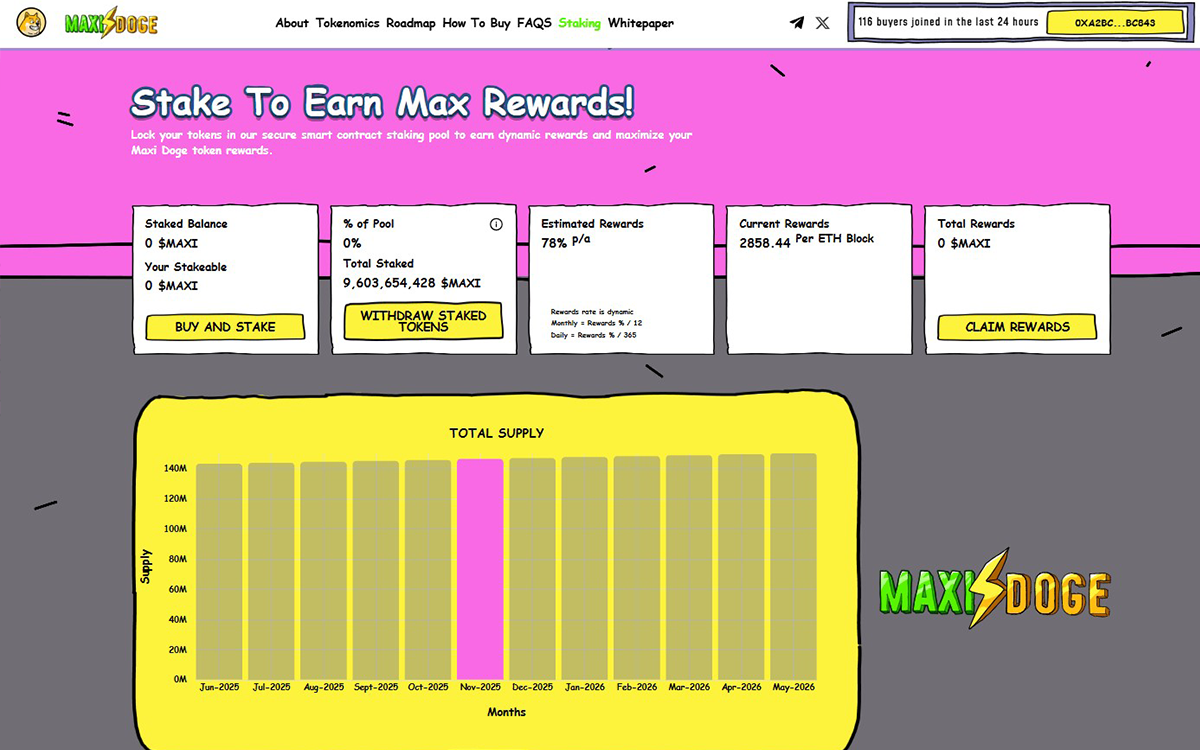
Task: Open the Whitepaper link
Action: click(640, 23)
